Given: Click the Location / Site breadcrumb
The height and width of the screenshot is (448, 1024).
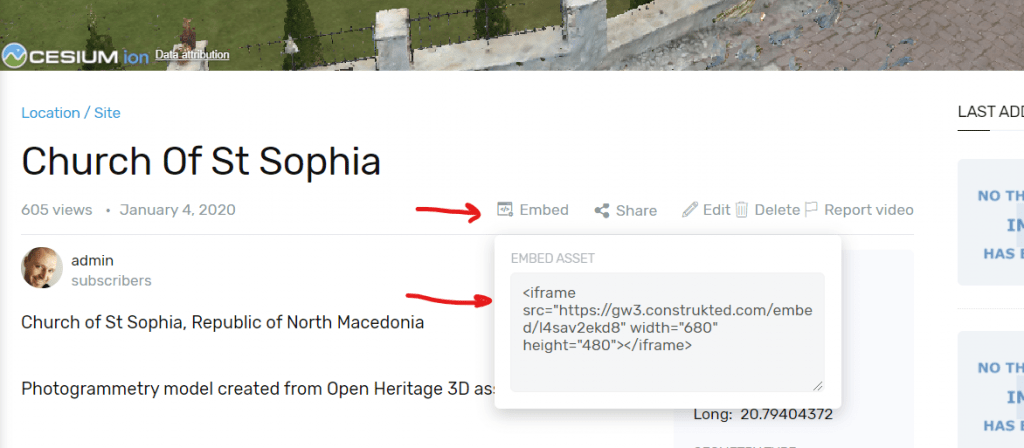Looking at the screenshot, I should 71,113.
